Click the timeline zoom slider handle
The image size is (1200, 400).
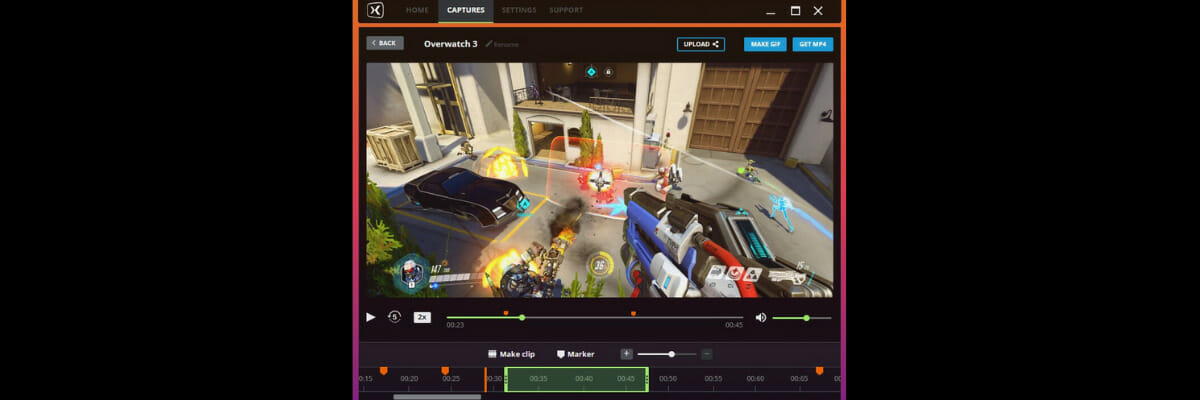point(671,353)
